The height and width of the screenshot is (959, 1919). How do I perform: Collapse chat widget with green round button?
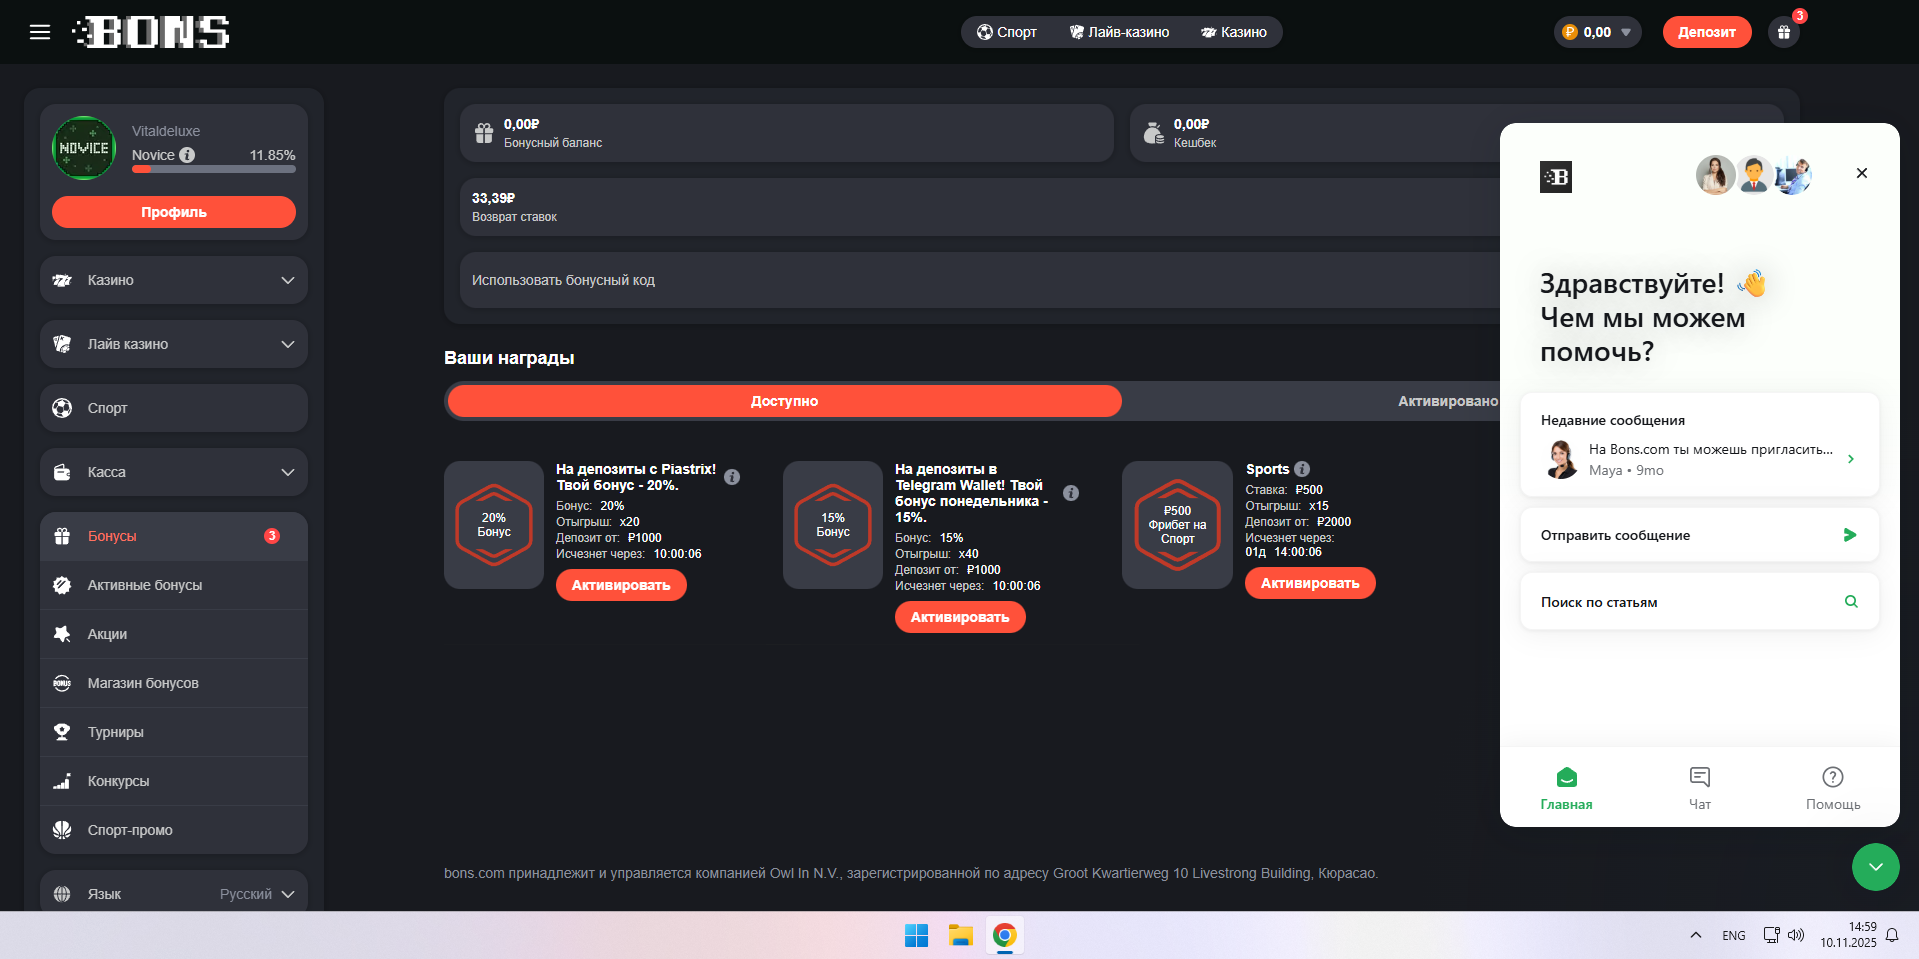pos(1875,866)
